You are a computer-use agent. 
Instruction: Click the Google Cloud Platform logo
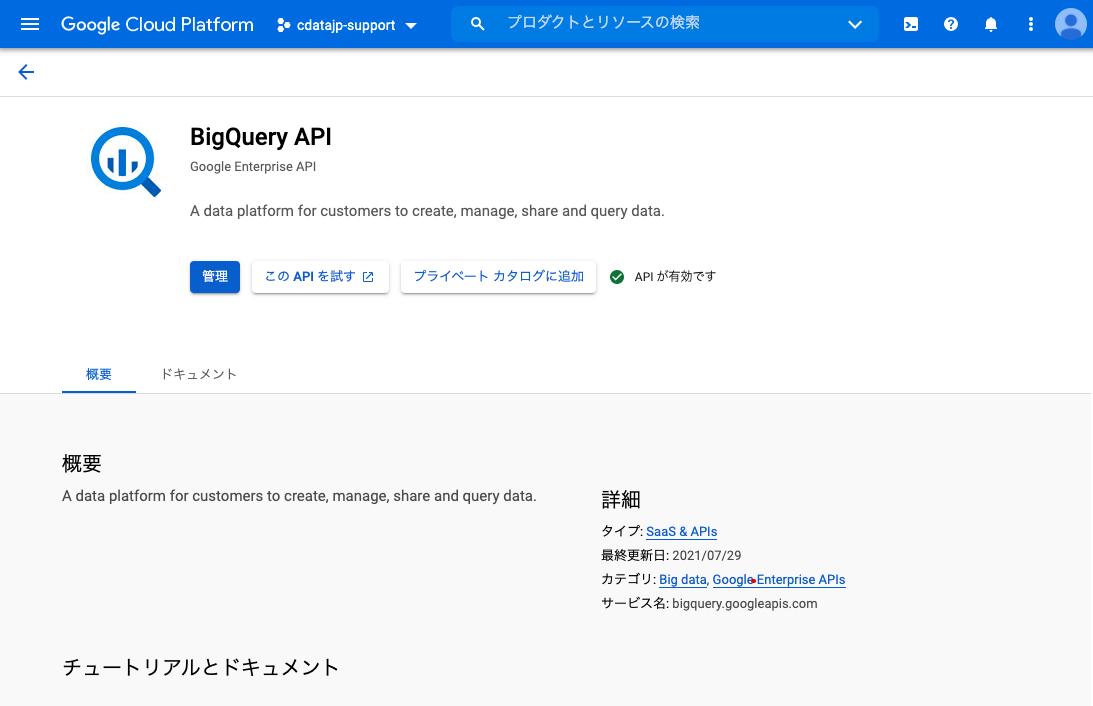click(x=157, y=24)
